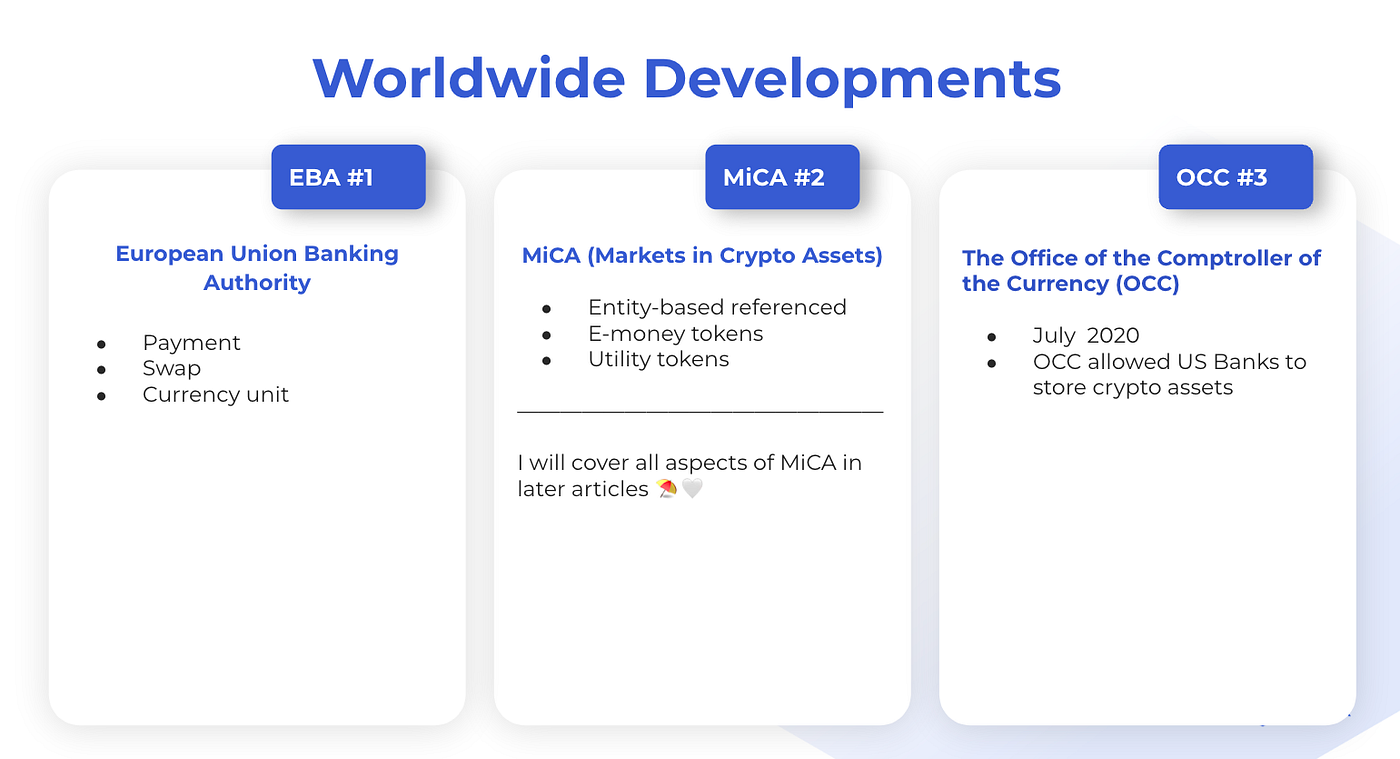Select the OCC #3 badge

(1235, 177)
